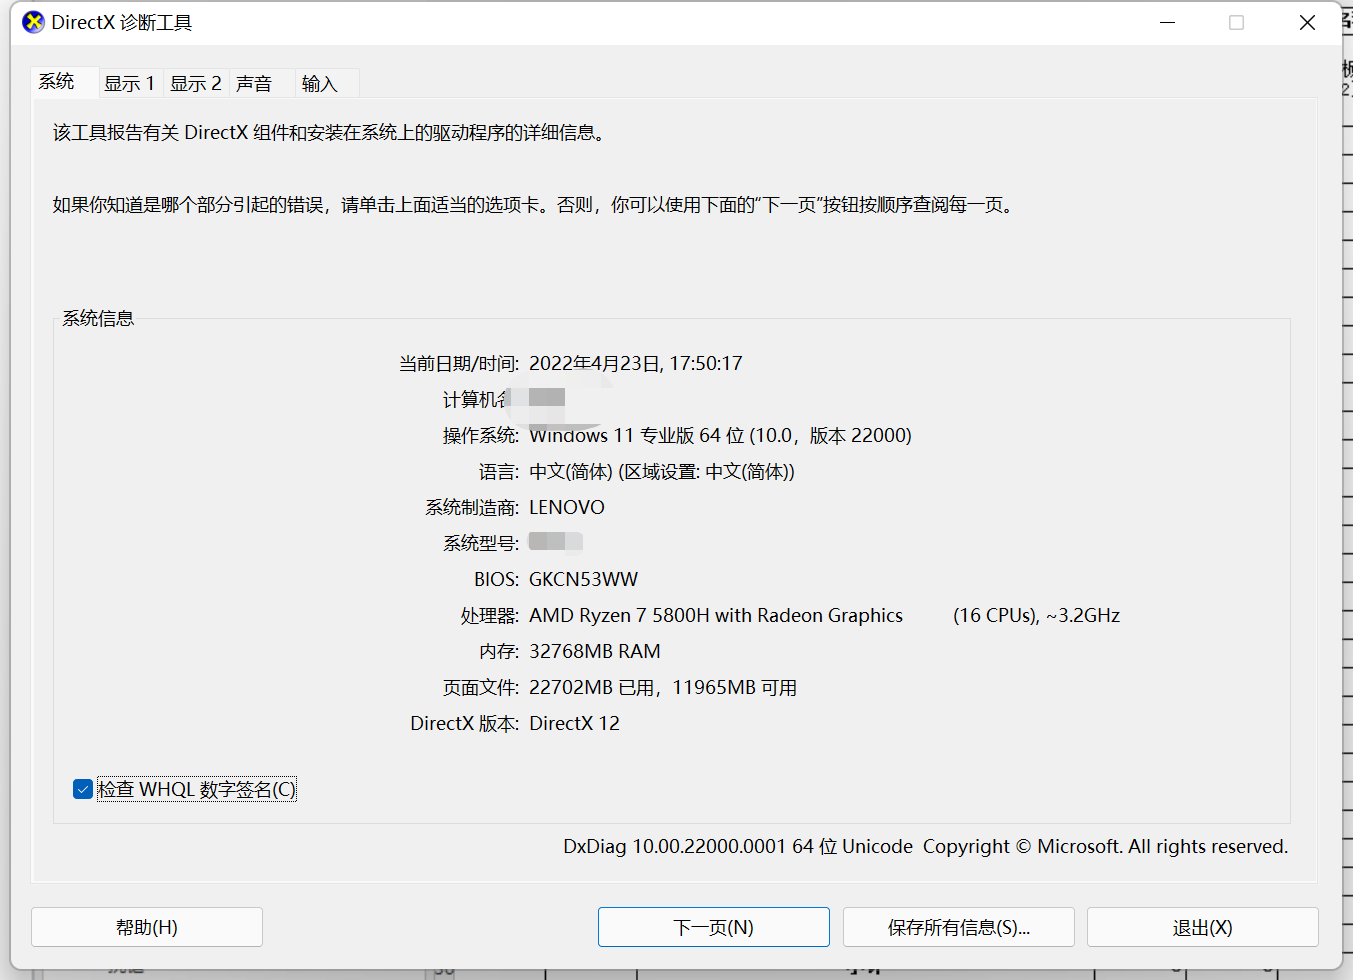Maximize the DirectX diagnostic window
The width and height of the screenshot is (1353, 980).
tap(1237, 22)
